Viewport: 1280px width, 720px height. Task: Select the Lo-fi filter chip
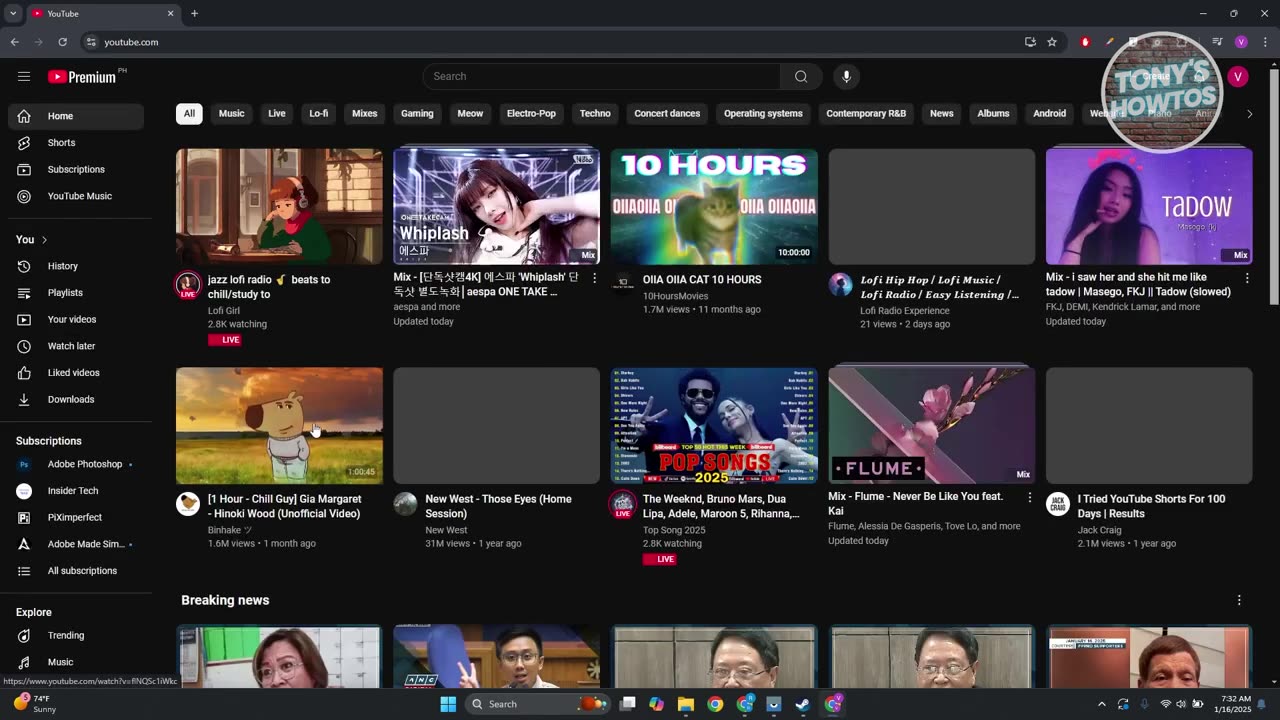tap(319, 114)
